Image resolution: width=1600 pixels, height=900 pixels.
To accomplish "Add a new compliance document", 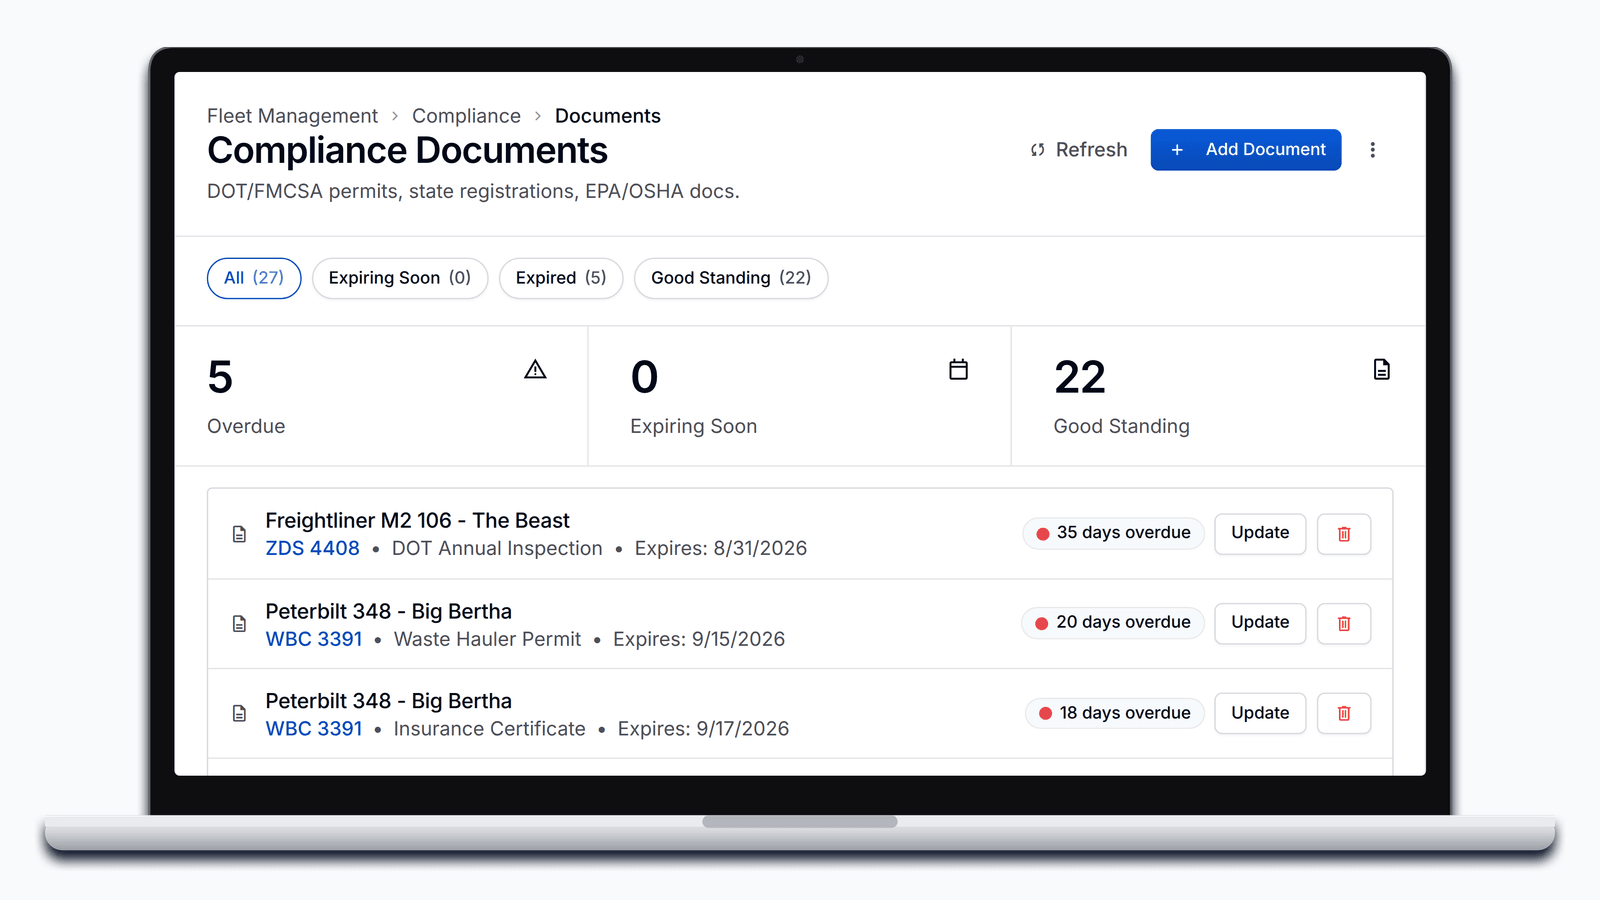I will pyautogui.click(x=1246, y=150).
